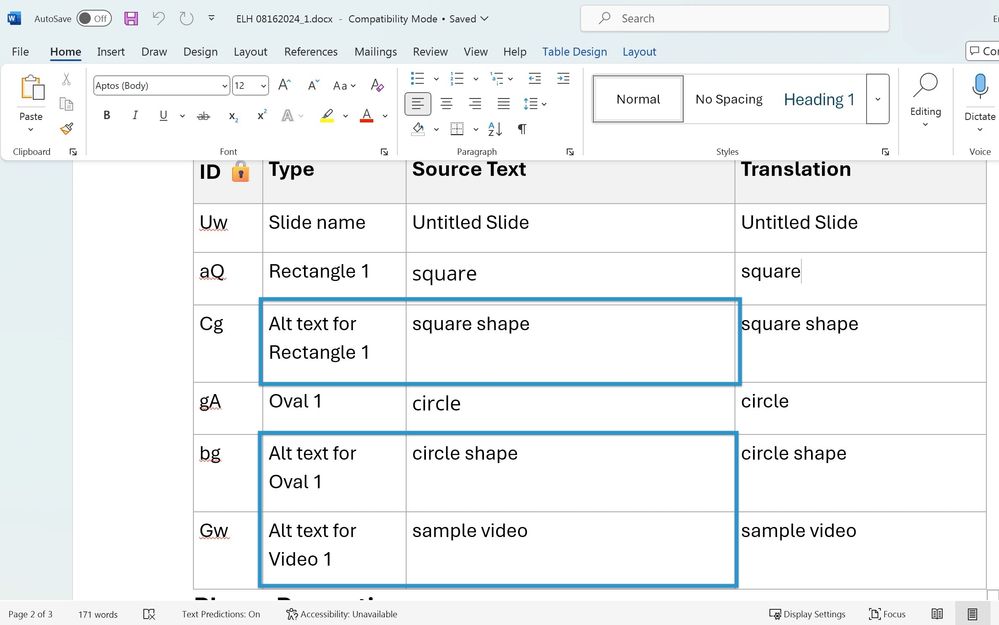Click the Sort A-Z icon
The width and height of the screenshot is (999, 625).
(x=494, y=129)
